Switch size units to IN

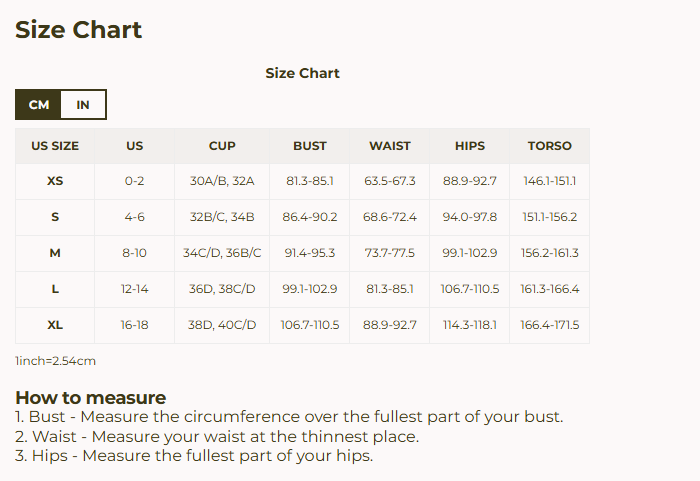83,105
